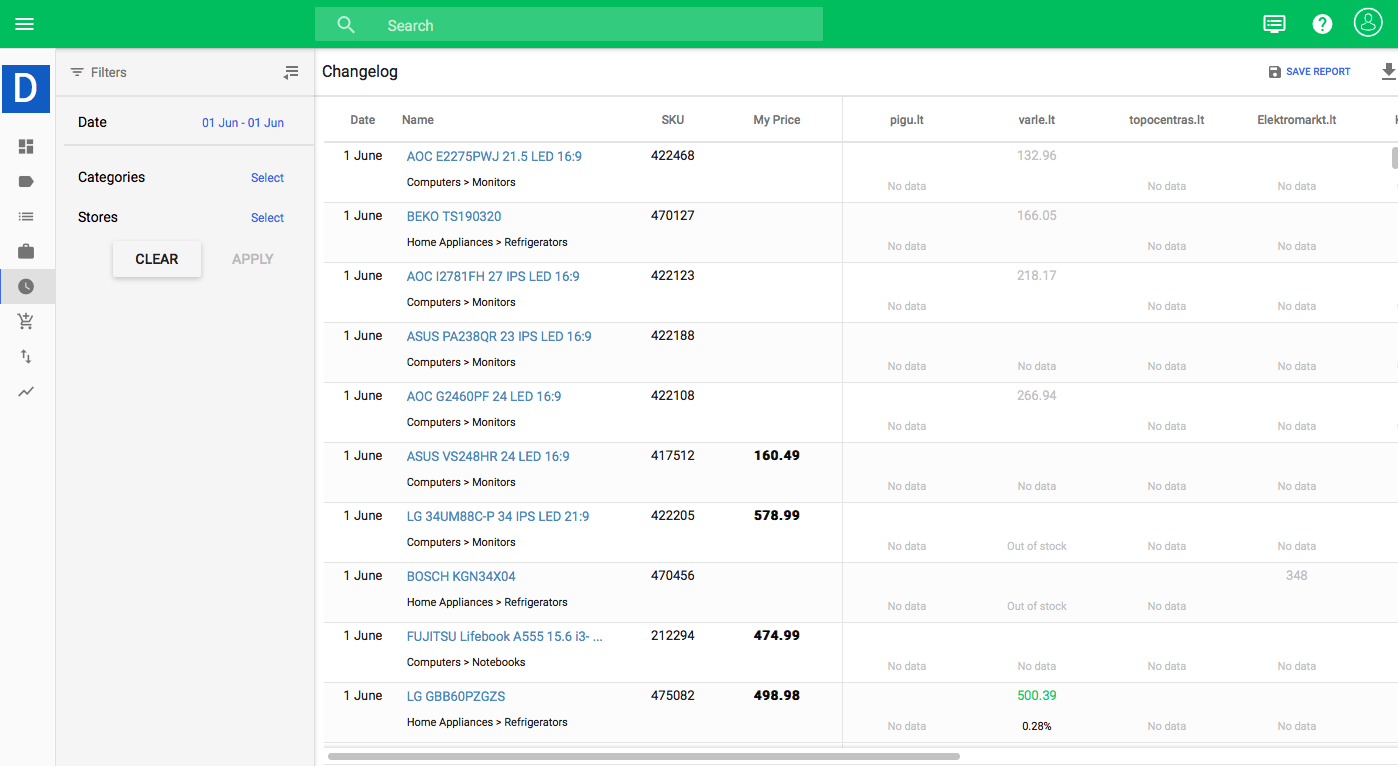The image size is (1398, 766).
Task: Open AOC E2275PWJ 21.5 LED product link
Action: tap(494, 157)
